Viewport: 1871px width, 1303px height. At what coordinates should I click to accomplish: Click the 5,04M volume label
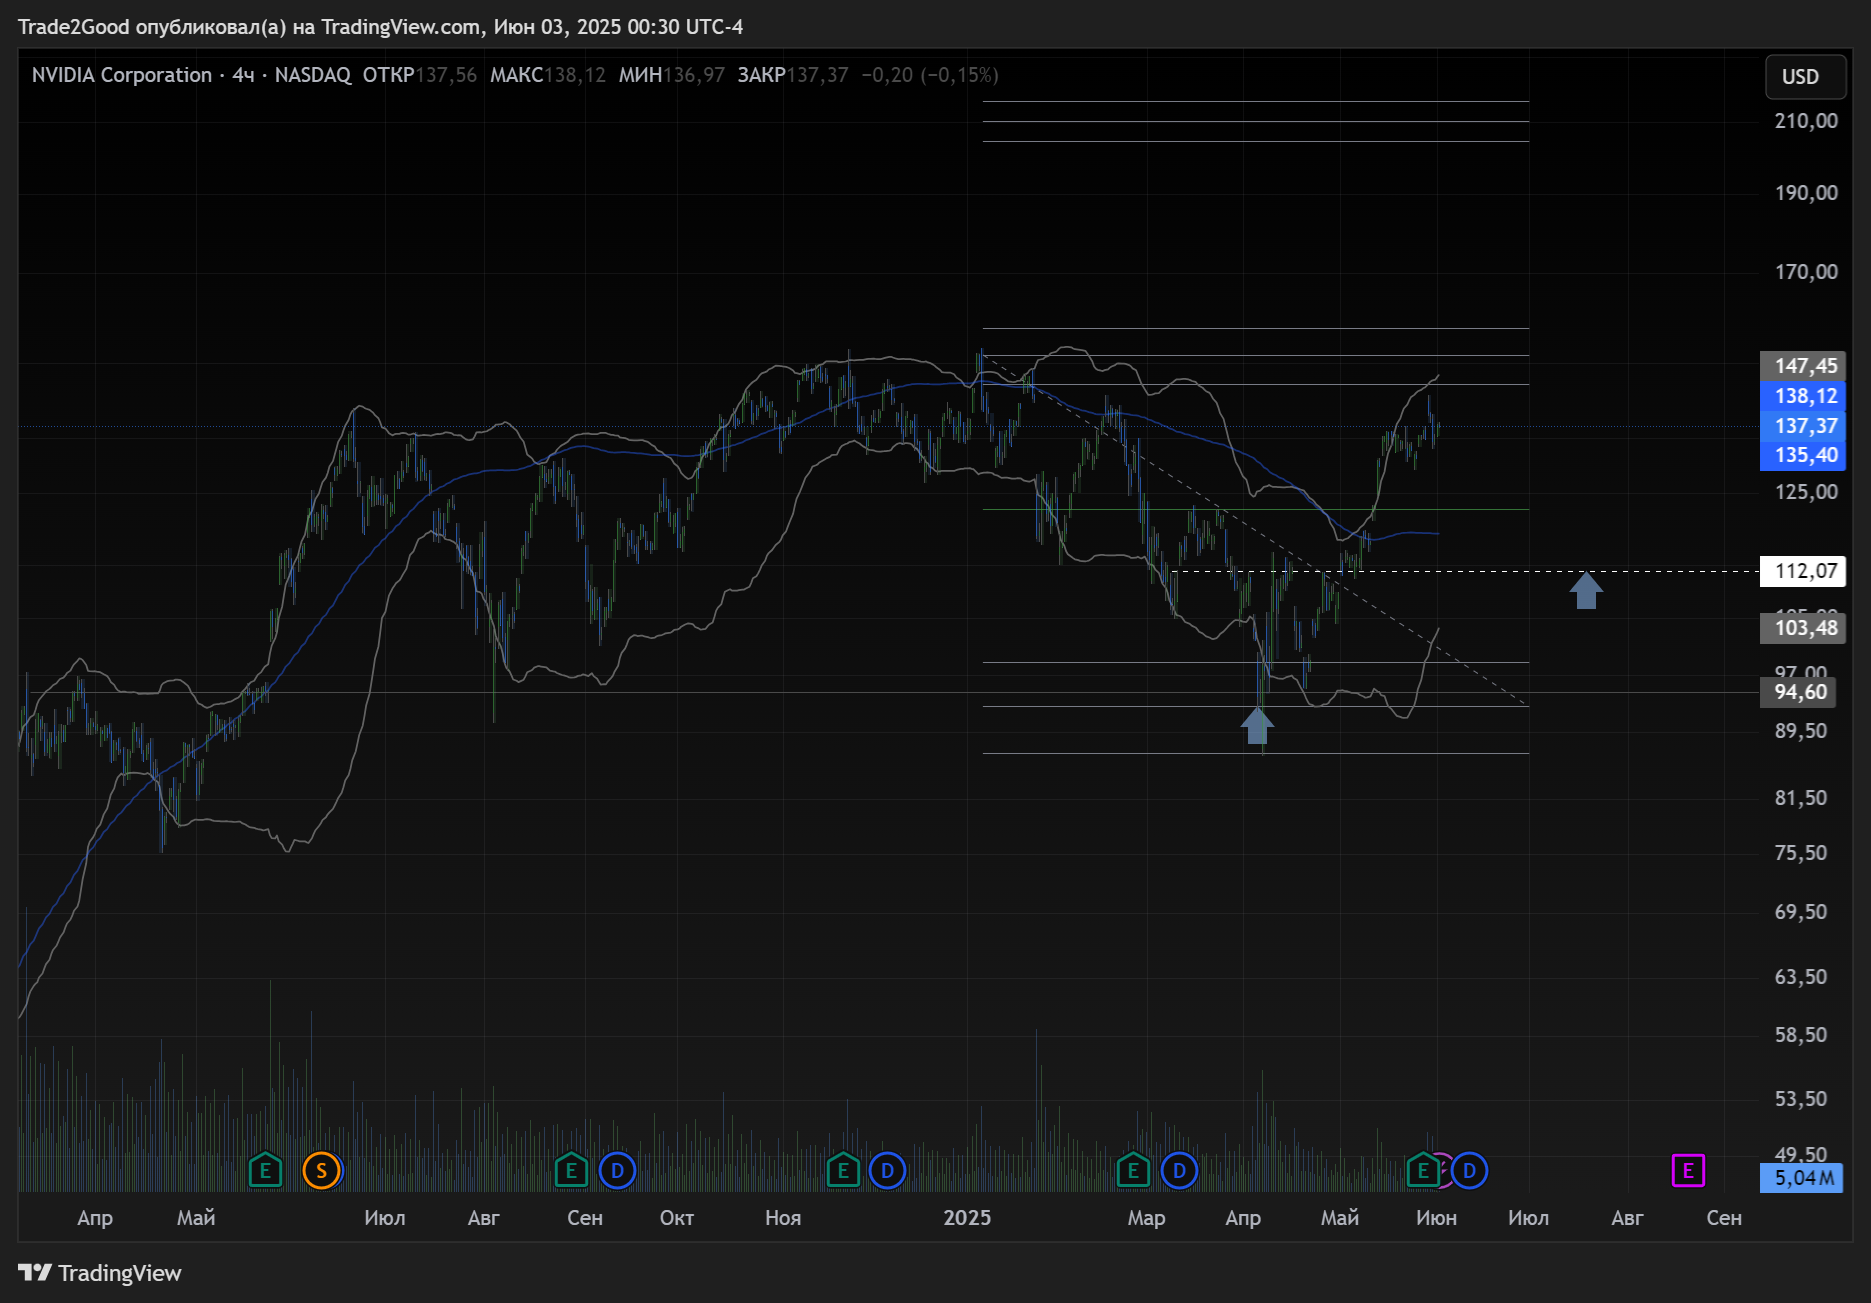pos(1803,1178)
